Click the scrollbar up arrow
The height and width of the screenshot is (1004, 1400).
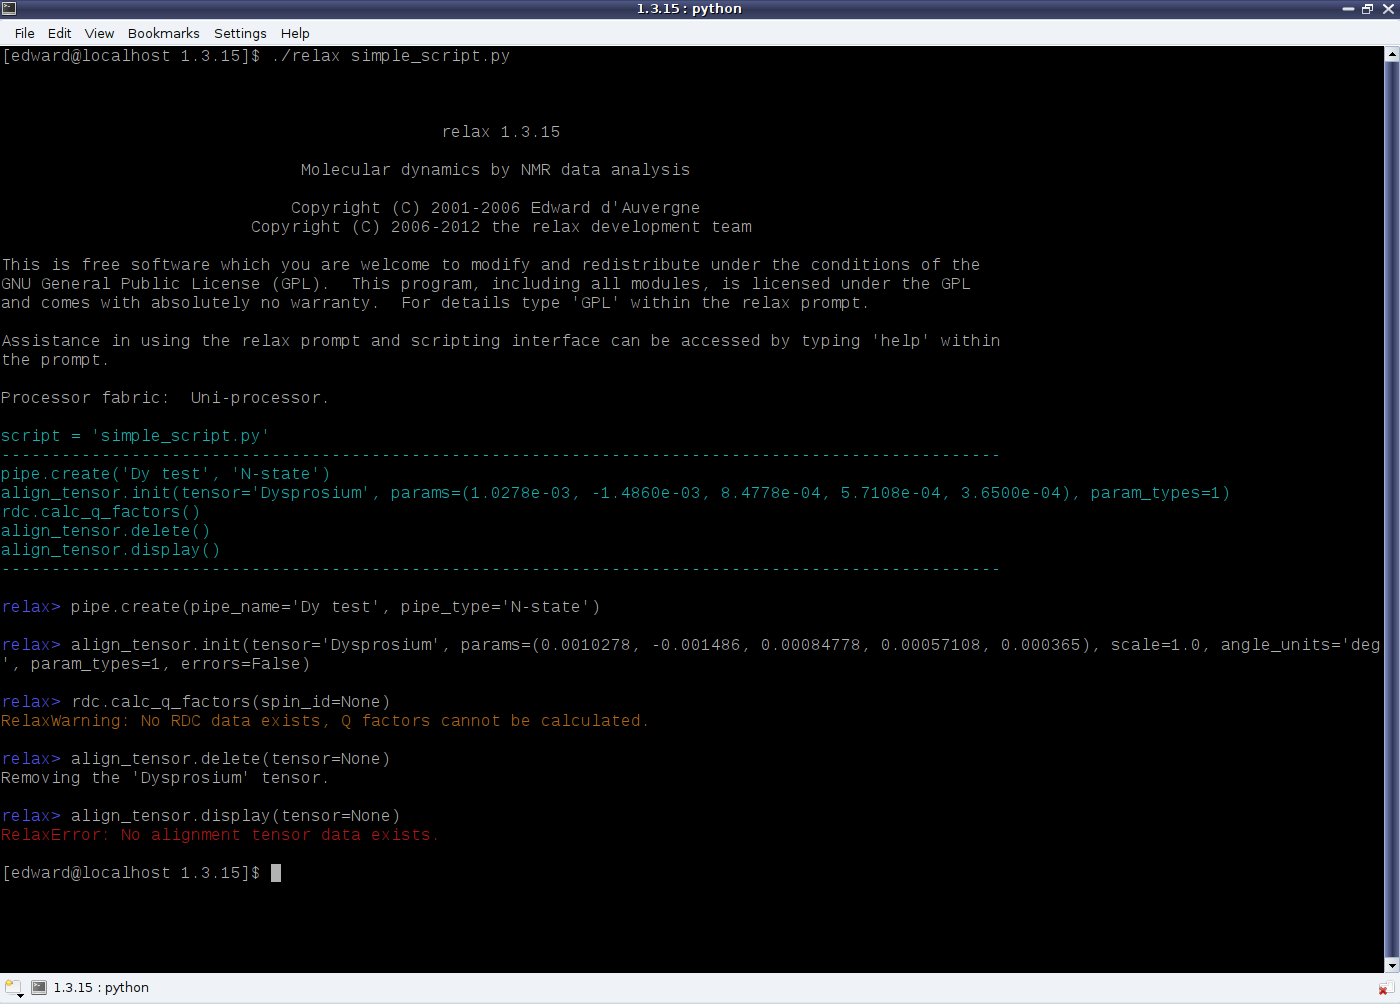coord(1391,54)
